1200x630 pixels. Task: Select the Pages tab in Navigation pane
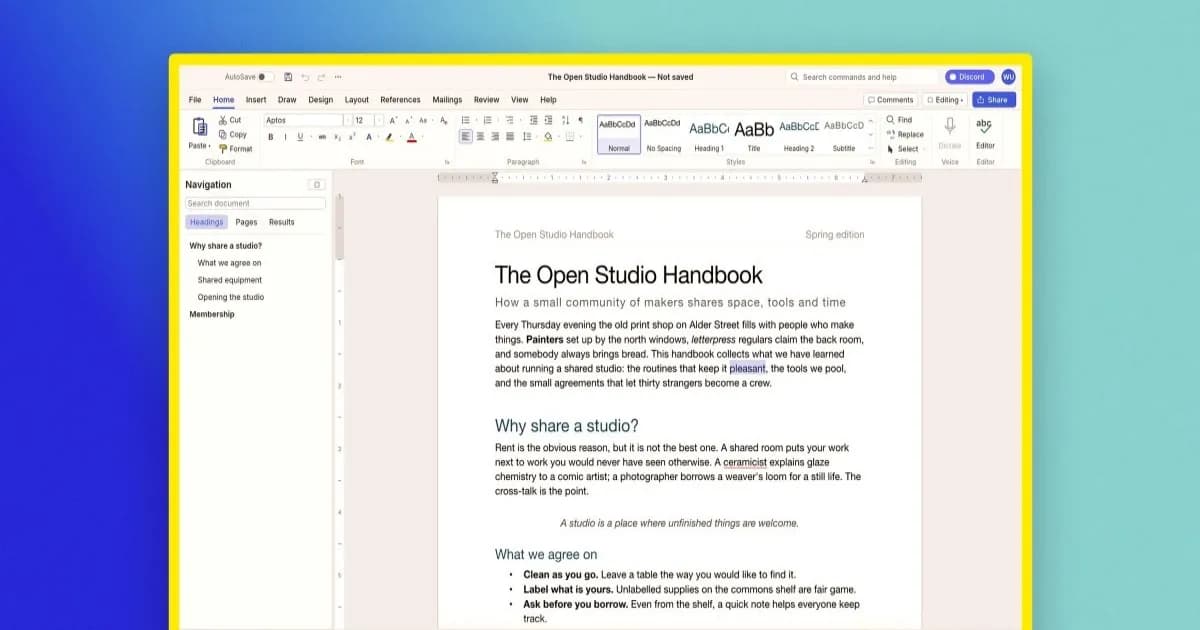pyautogui.click(x=246, y=222)
